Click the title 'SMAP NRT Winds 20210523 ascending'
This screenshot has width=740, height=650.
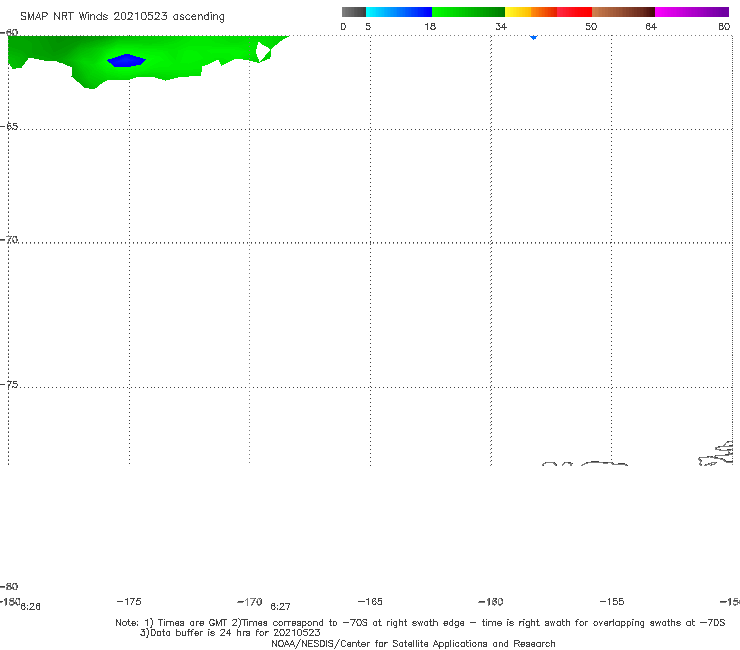[122, 16]
